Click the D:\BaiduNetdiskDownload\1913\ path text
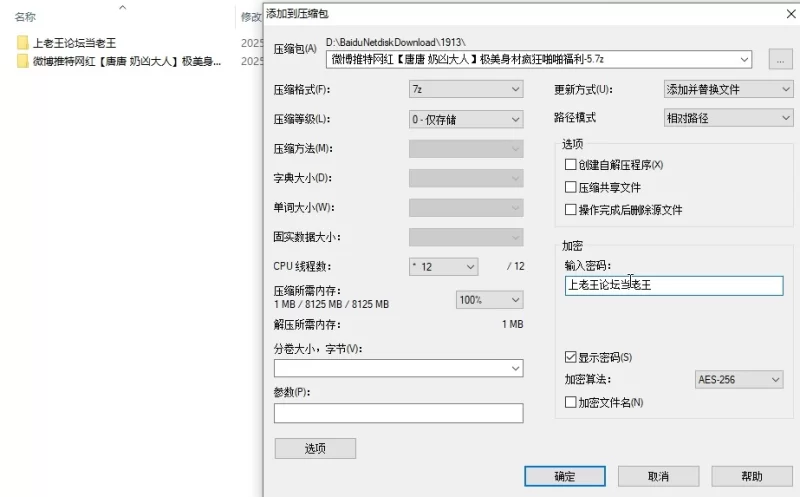The height and width of the screenshot is (497, 800). click(x=396, y=42)
